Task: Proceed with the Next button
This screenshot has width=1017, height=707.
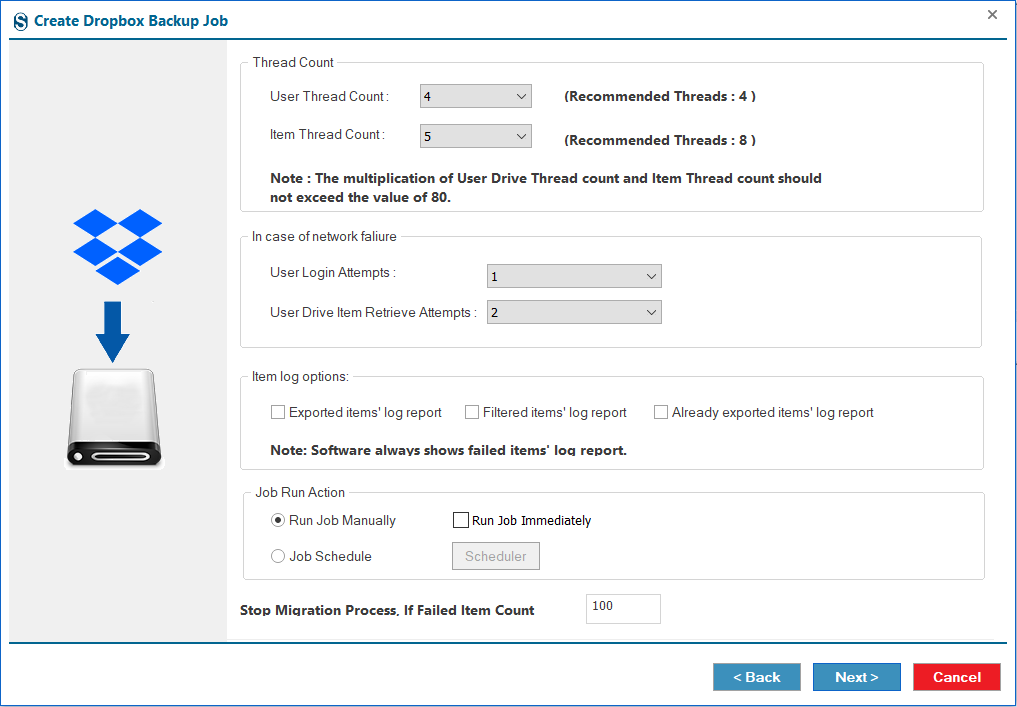Action: click(x=857, y=677)
